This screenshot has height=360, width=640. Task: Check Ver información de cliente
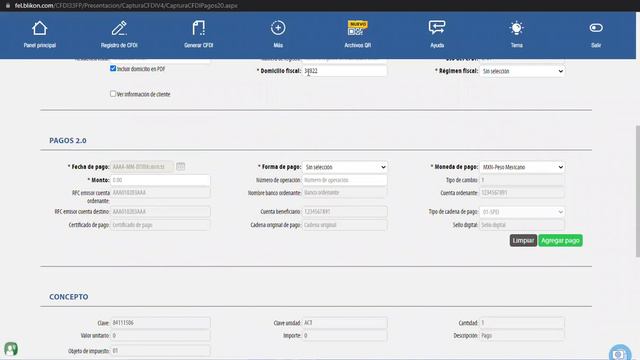(113, 94)
